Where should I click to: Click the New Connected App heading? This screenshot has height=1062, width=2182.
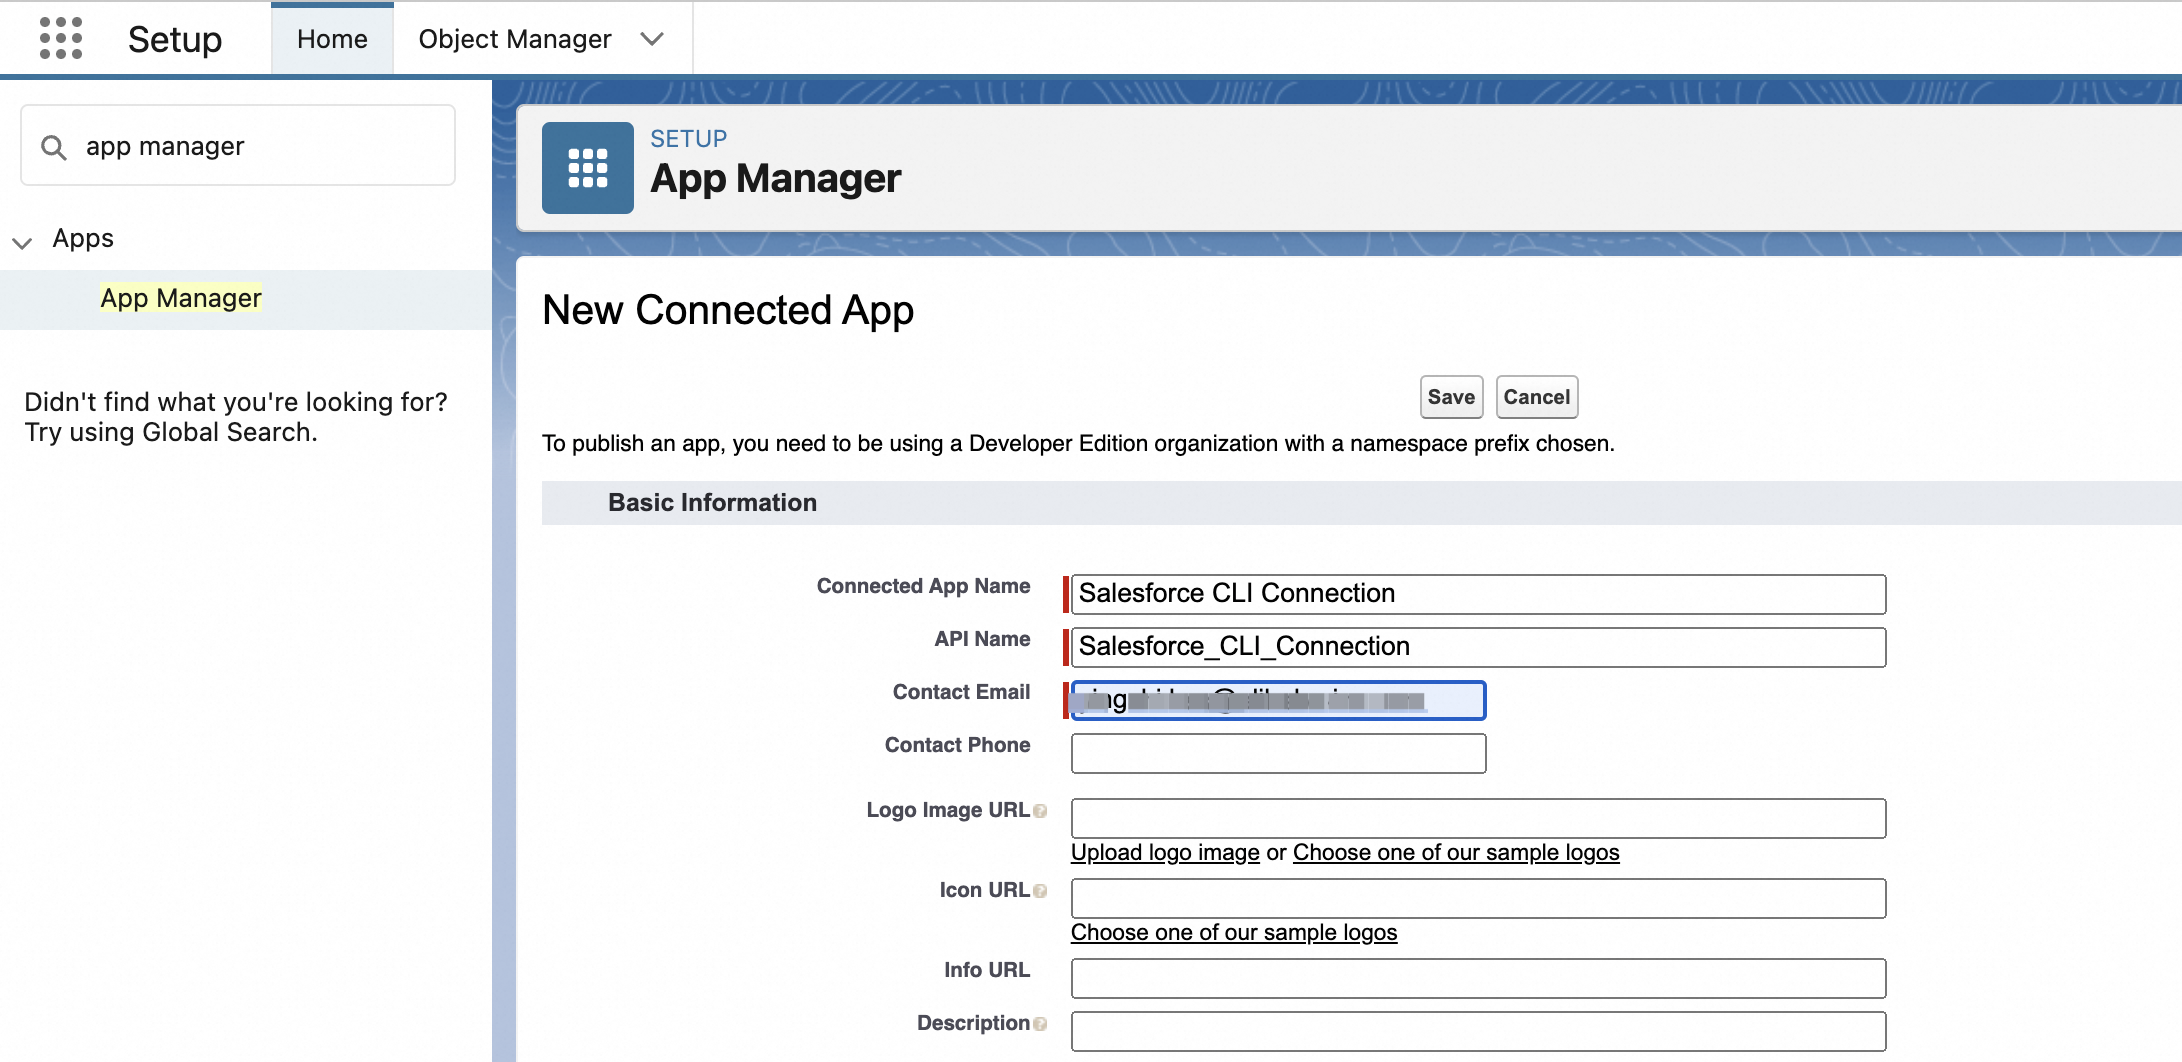pyautogui.click(x=728, y=310)
